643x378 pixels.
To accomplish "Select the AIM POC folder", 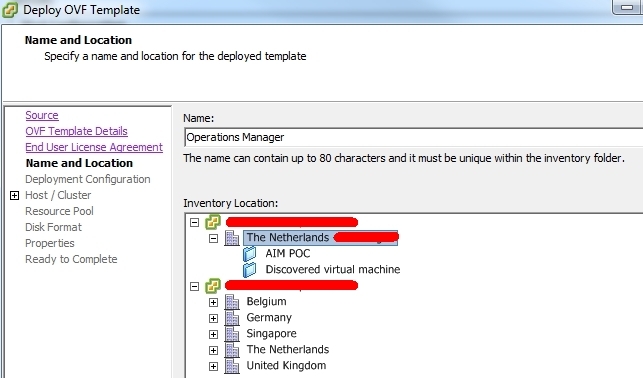I will [x=287, y=253].
